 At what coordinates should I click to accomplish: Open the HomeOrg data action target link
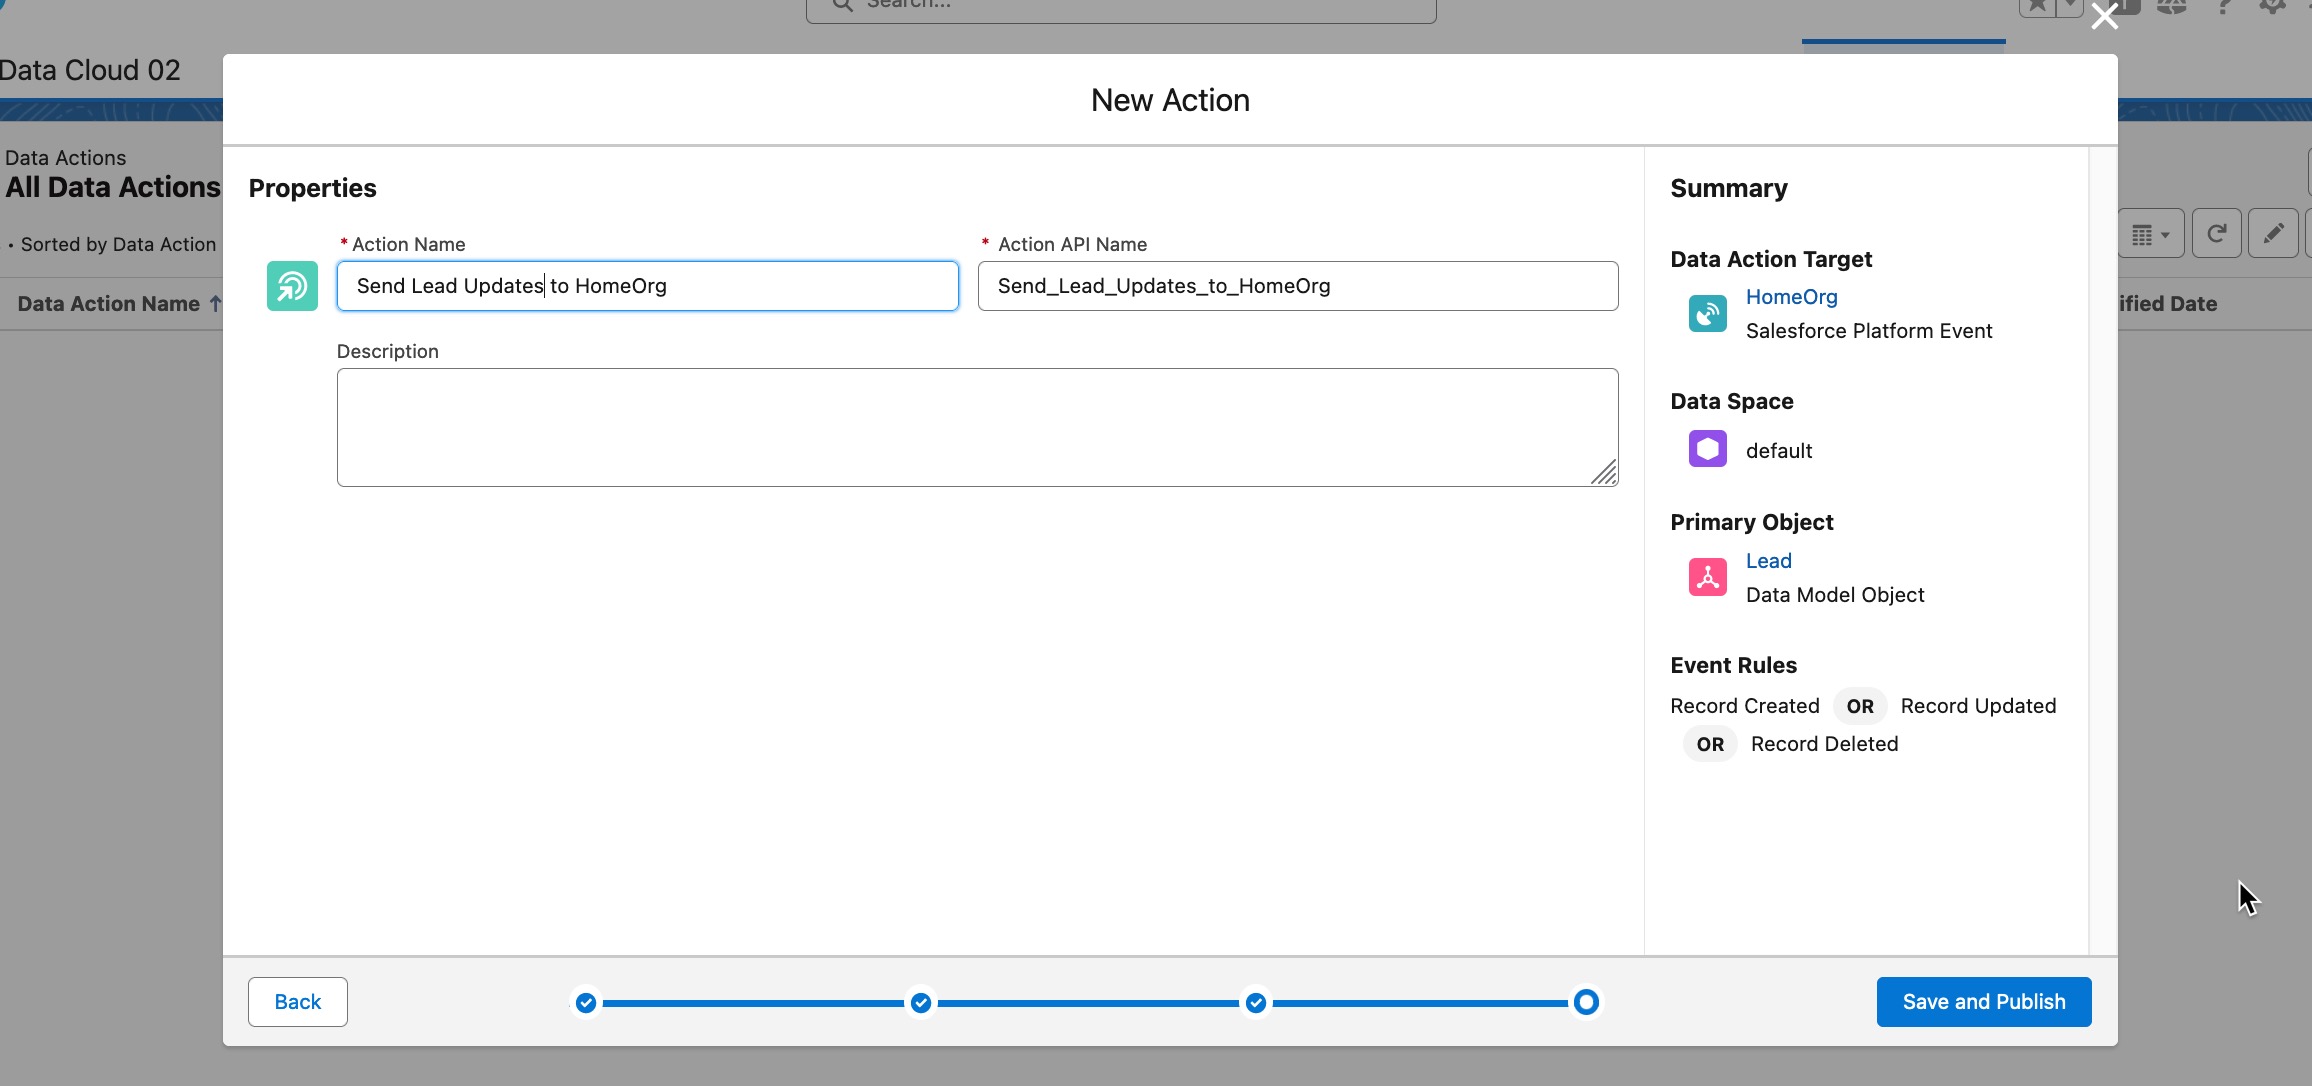[x=1791, y=297]
